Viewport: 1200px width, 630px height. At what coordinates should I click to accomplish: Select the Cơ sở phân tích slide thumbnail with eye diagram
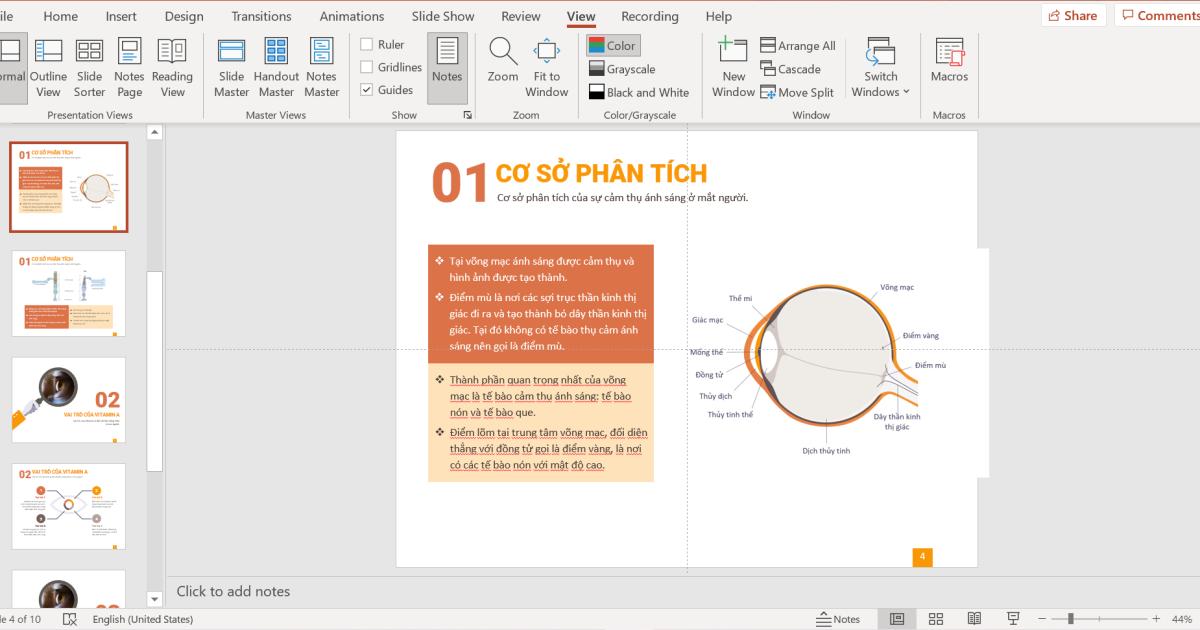tap(69, 186)
